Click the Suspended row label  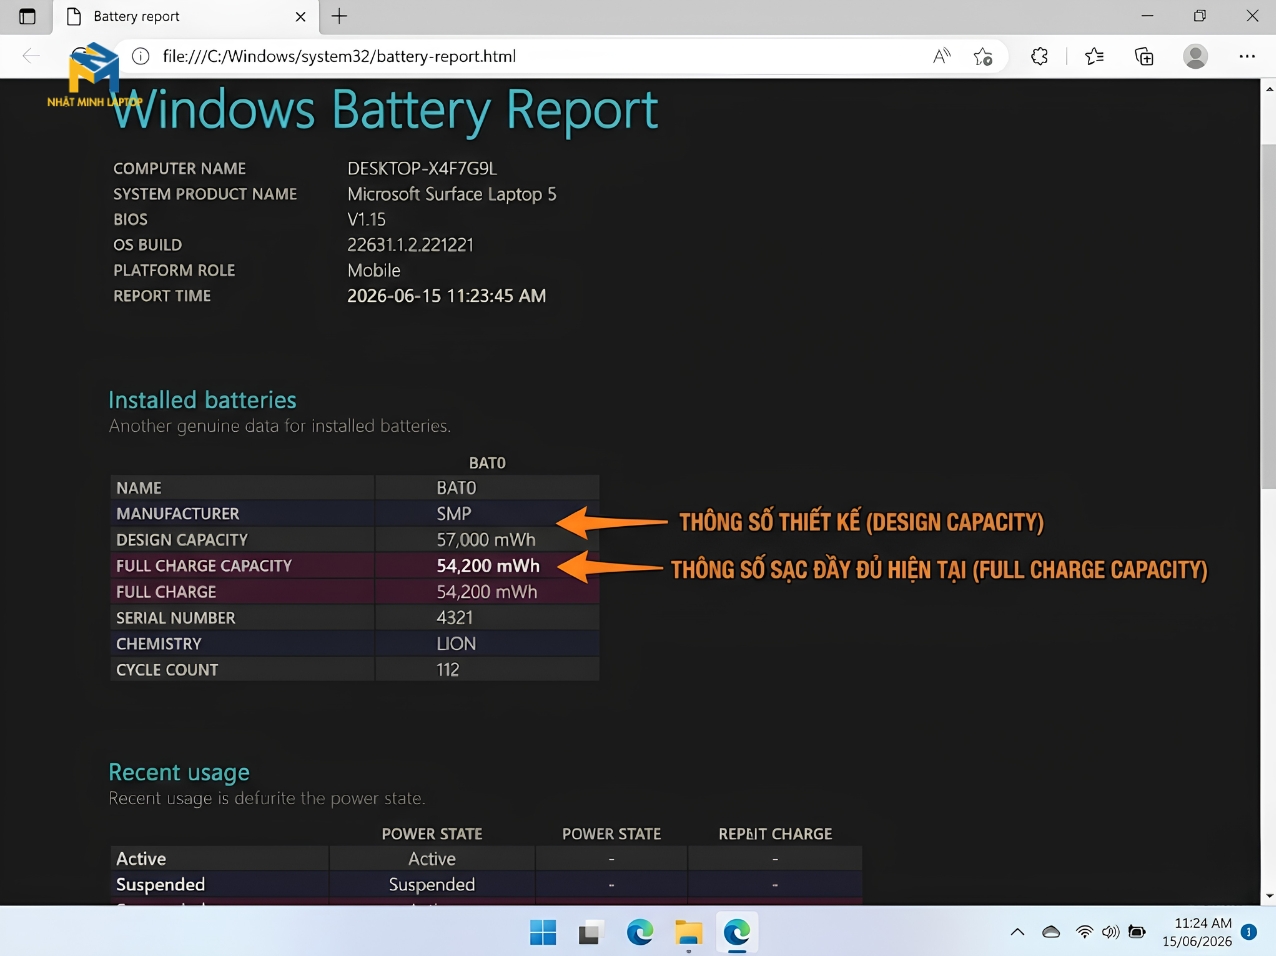pos(160,885)
